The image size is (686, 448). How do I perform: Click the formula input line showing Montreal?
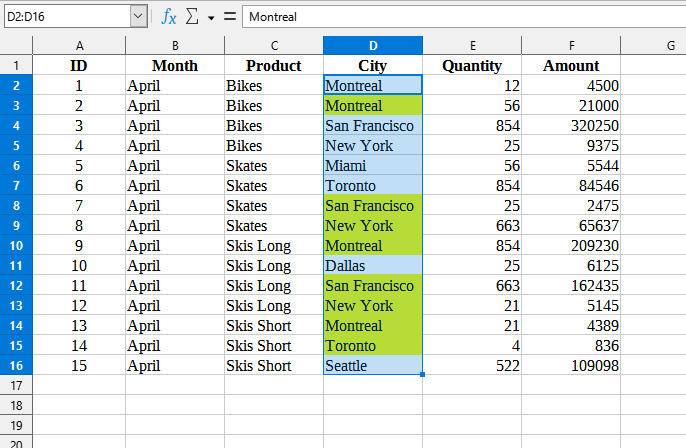[x=460, y=17]
